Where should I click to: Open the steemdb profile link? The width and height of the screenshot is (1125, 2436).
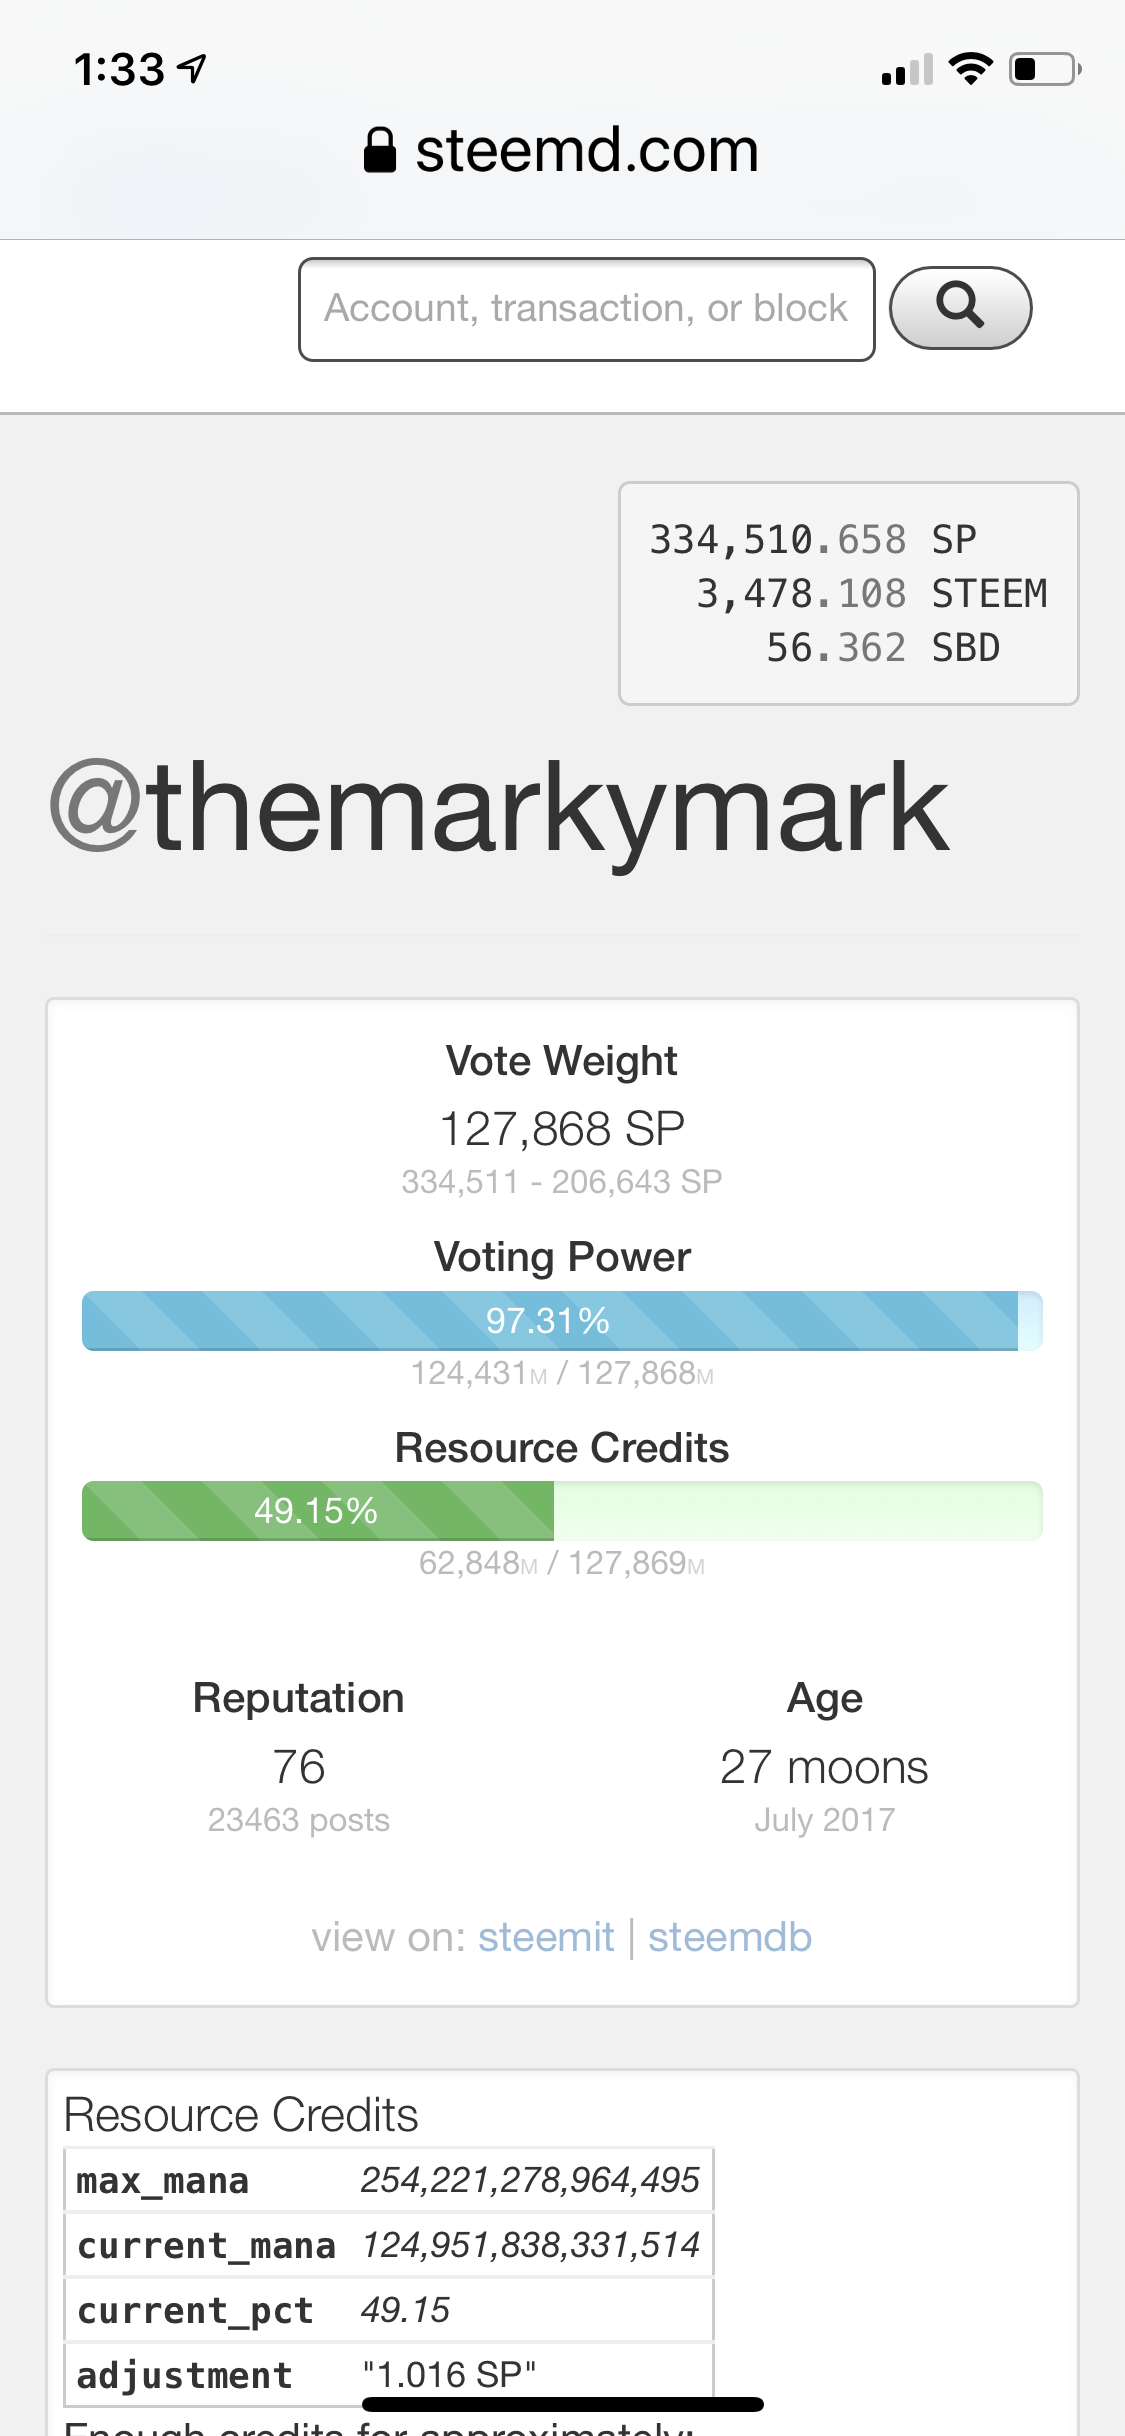click(730, 1937)
